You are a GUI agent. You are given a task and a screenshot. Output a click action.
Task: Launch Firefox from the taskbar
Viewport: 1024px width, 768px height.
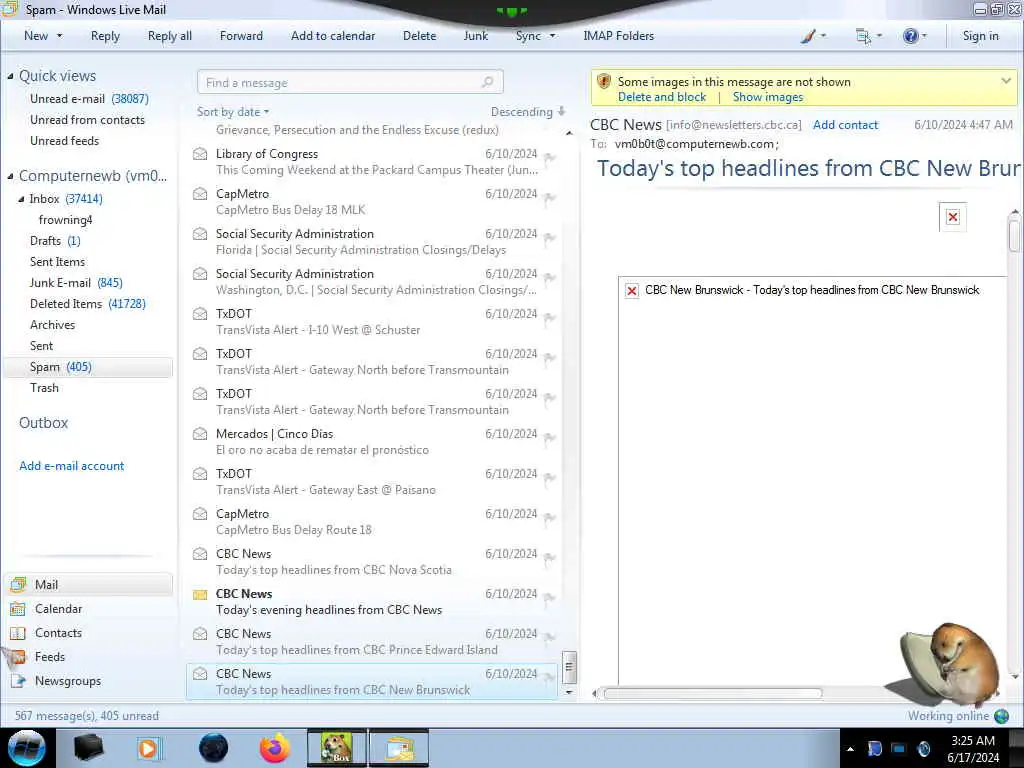point(275,748)
